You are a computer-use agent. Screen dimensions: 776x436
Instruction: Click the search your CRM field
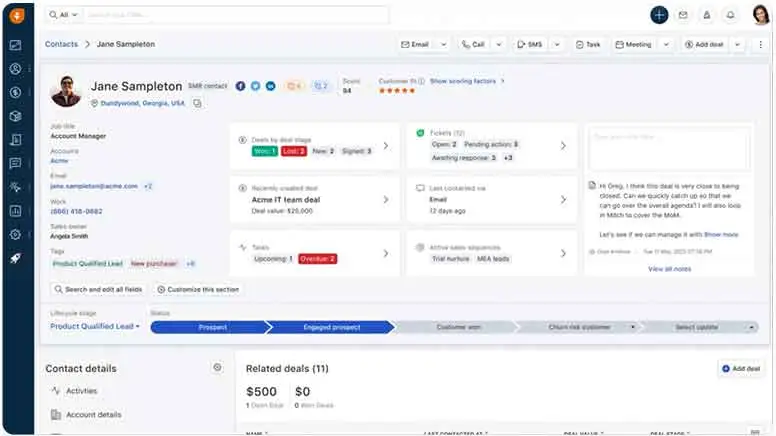(x=235, y=15)
